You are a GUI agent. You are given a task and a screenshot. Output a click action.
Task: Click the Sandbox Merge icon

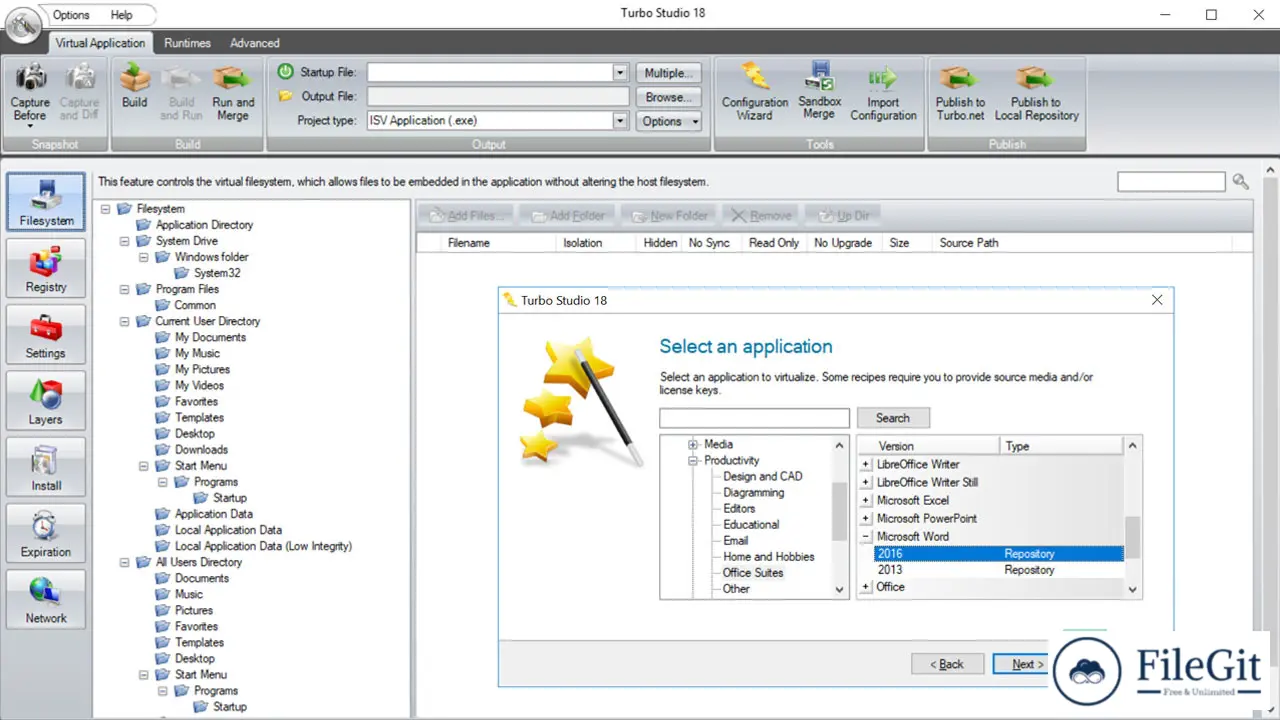tap(820, 77)
